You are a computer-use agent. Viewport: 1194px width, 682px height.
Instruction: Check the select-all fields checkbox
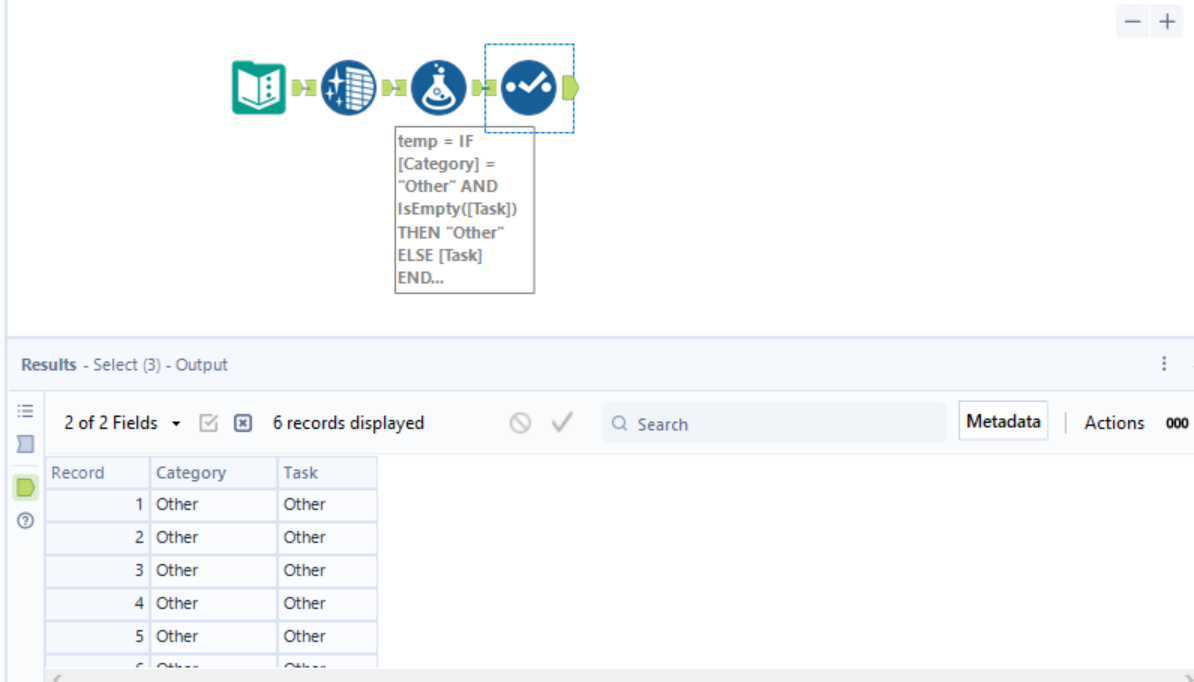[x=208, y=422]
